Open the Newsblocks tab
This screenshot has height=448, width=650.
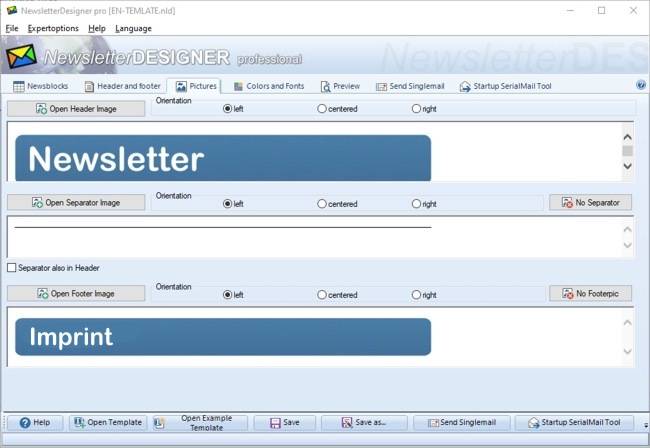click(x=41, y=86)
